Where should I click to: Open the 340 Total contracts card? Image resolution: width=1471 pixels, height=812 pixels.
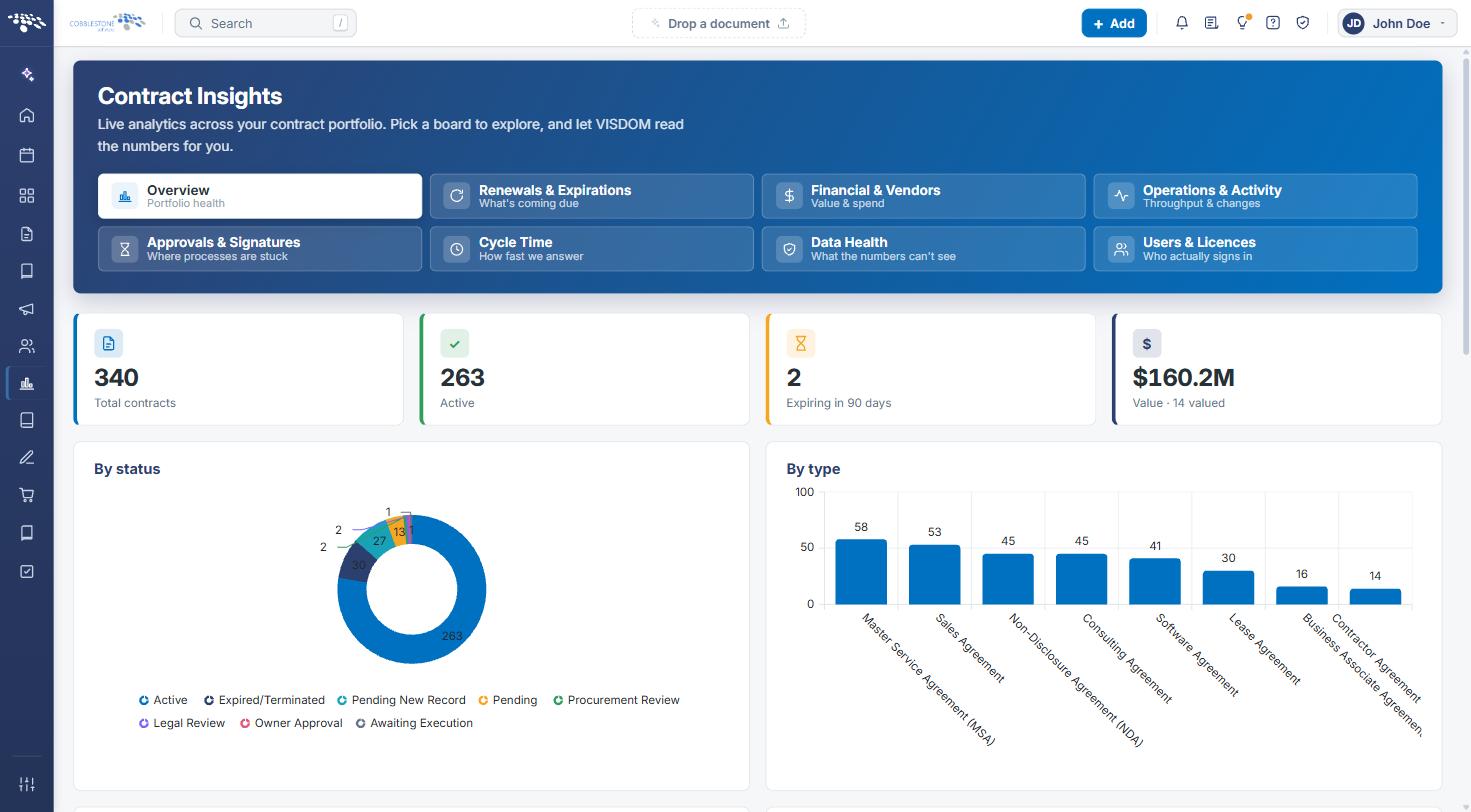(238, 369)
